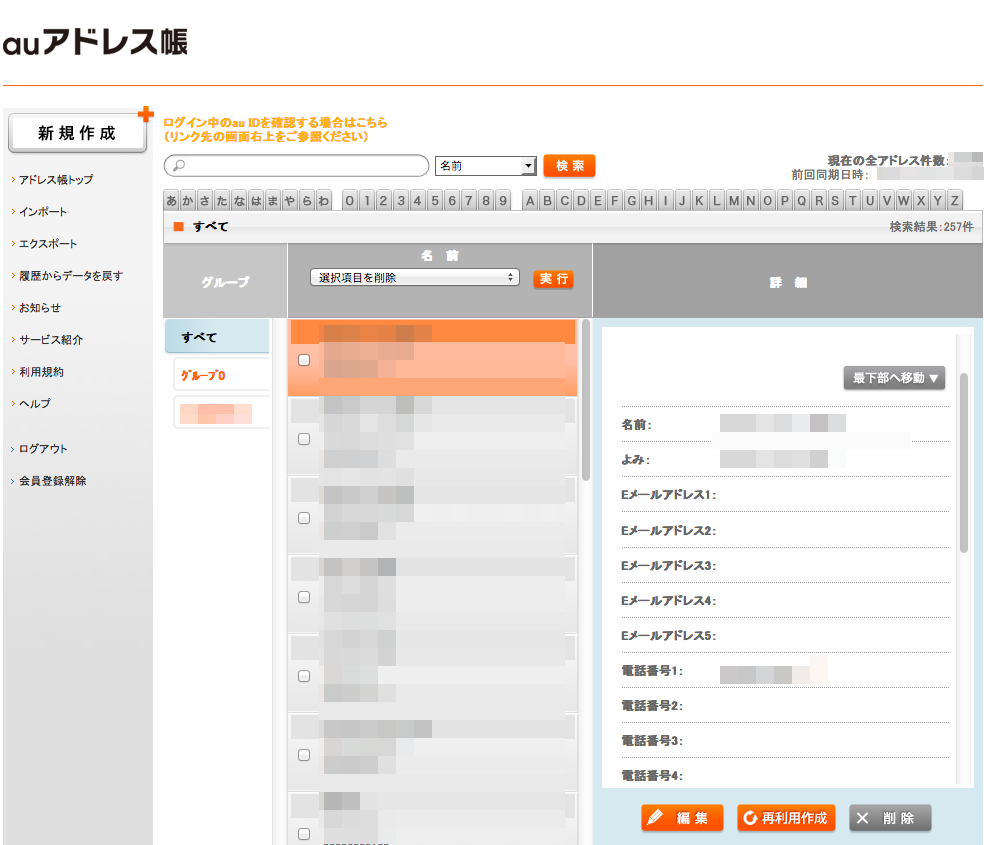Check the sixth contact row checkbox

[x=304, y=755]
